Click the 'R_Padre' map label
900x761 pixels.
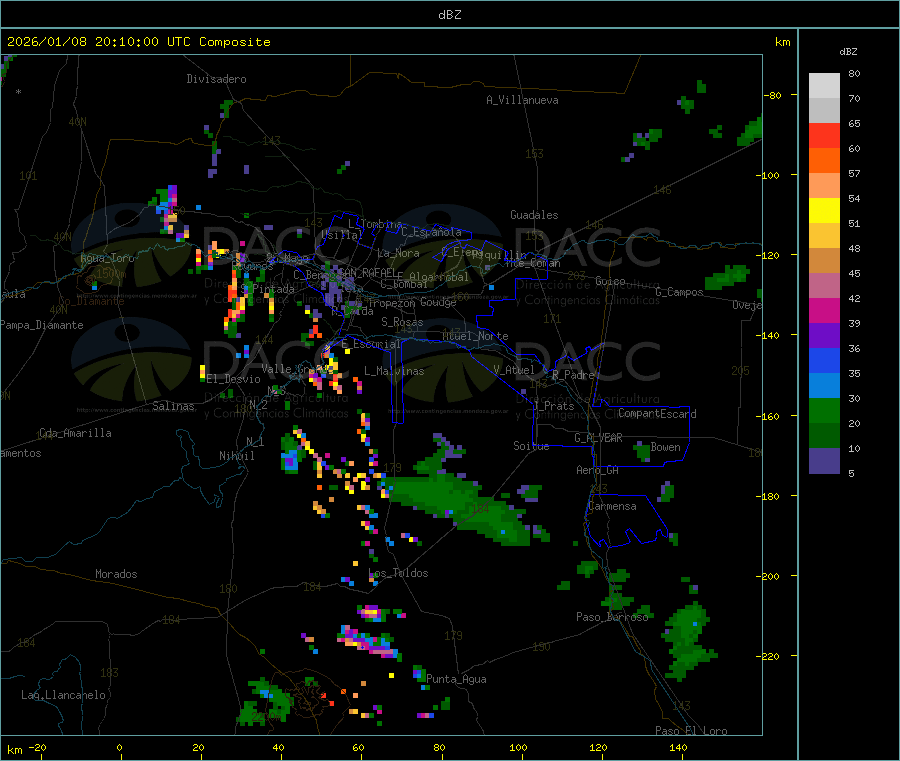point(573,375)
